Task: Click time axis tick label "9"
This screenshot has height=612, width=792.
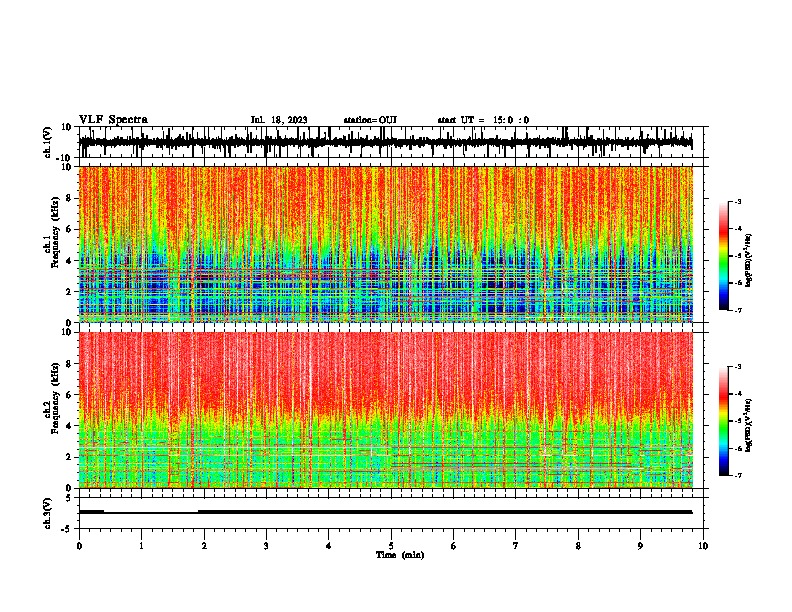Action: pyautogui.click(x=640, y=546)
